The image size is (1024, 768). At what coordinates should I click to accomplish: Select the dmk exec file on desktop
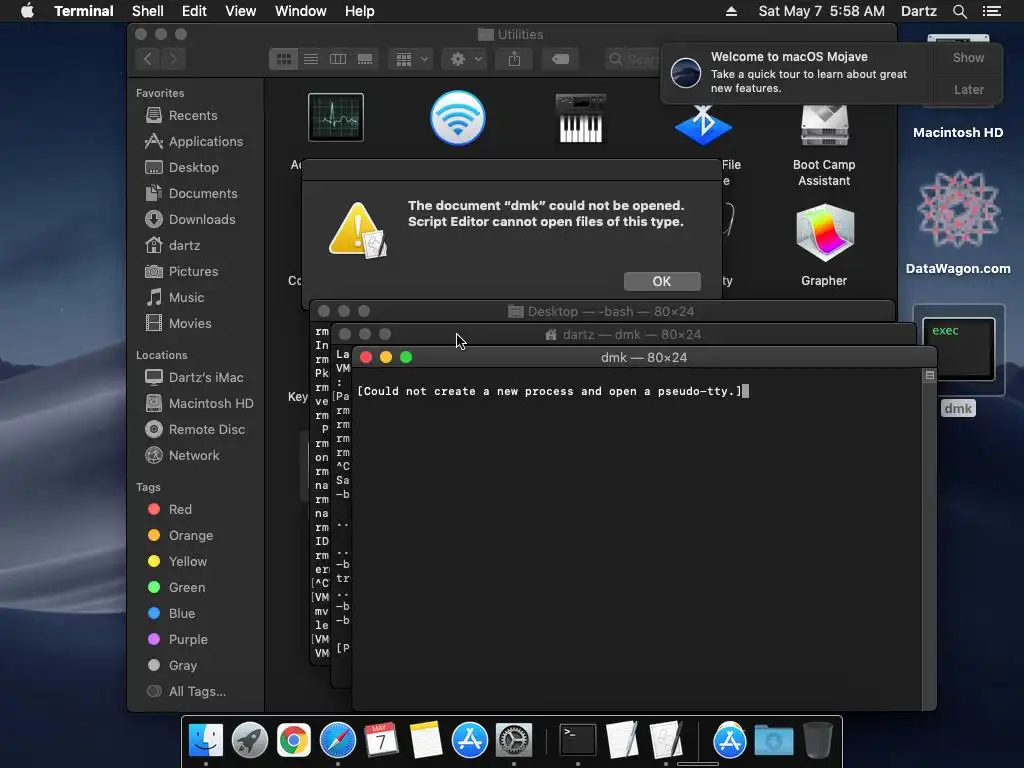point(958,350)
